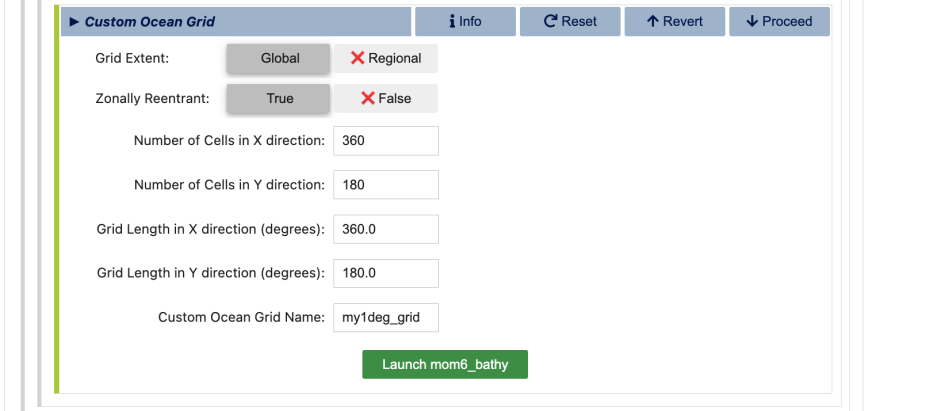Click the Reset circular arrow button
This screenshot has height=411, width=926.
coord(570,21)
